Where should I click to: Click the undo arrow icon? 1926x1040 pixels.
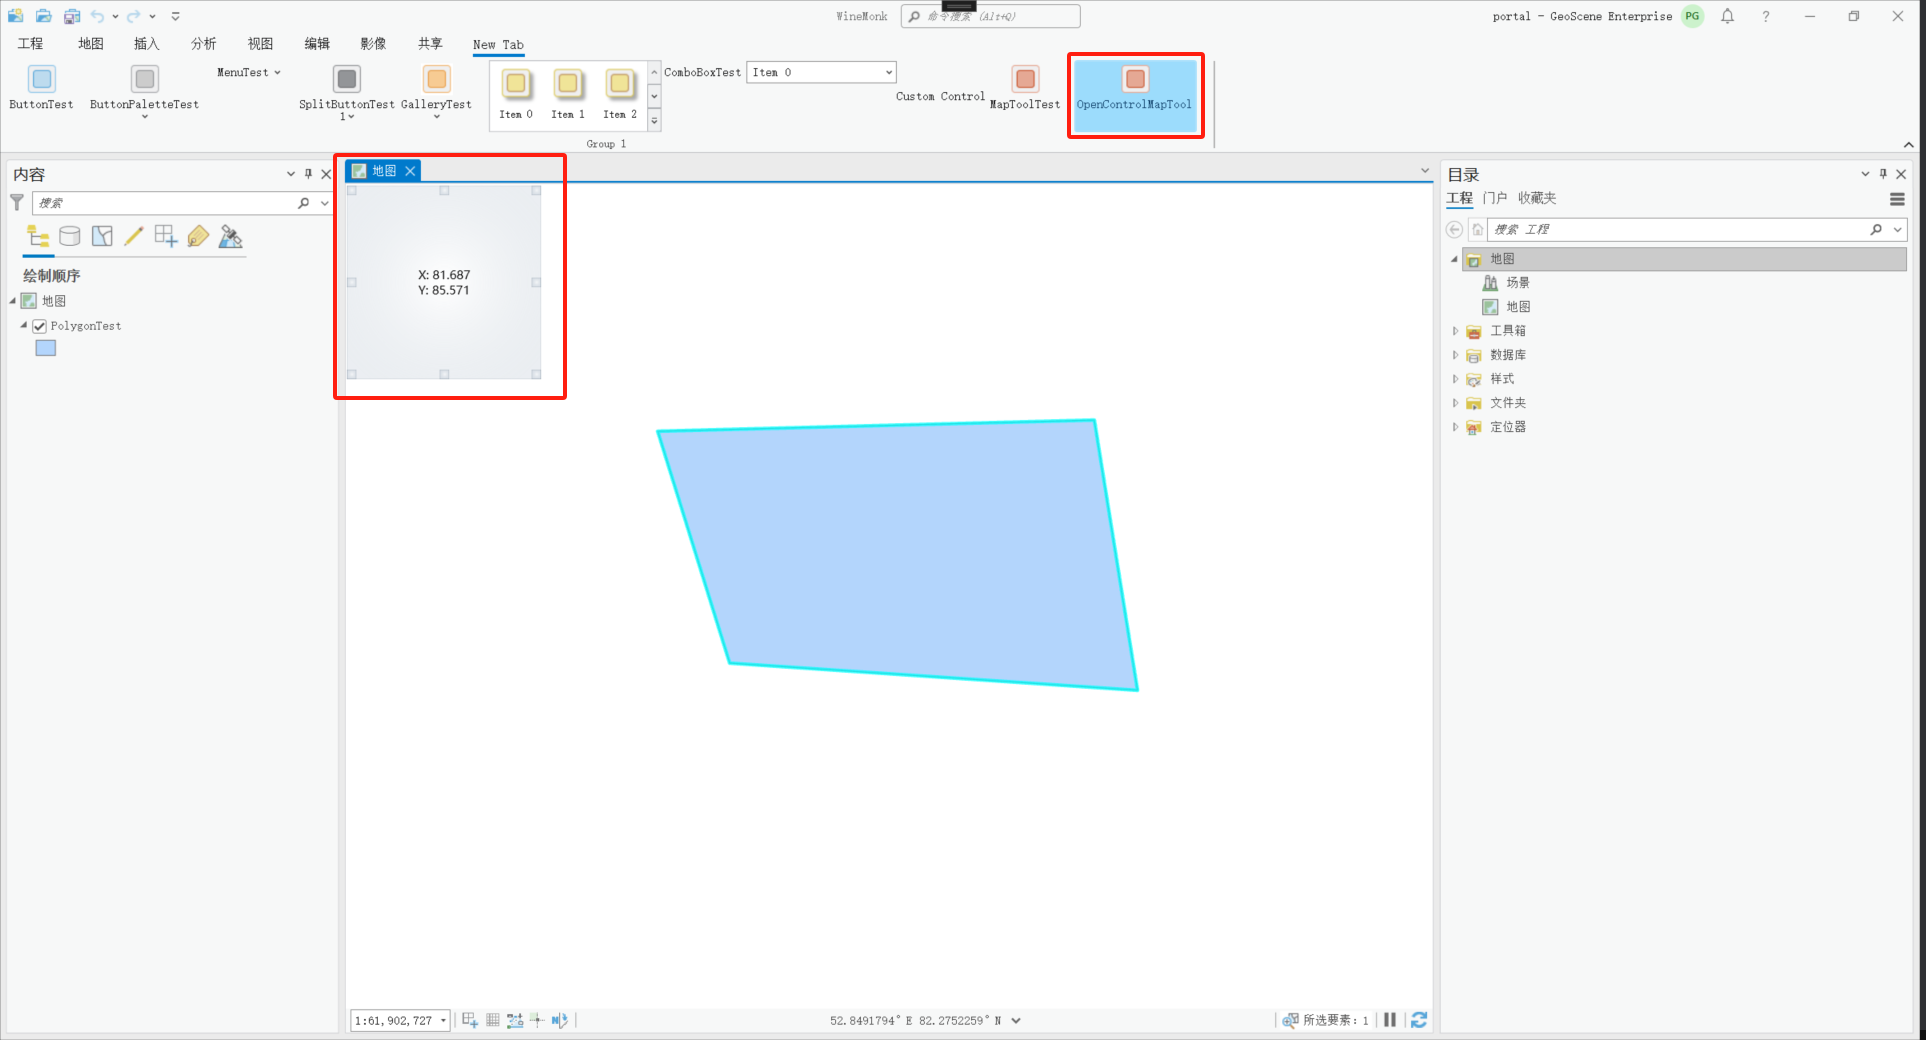pos(97,16)
